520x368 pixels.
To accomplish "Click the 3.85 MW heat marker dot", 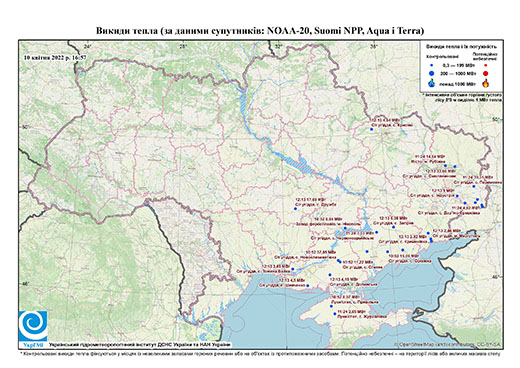I will [293, 269].
